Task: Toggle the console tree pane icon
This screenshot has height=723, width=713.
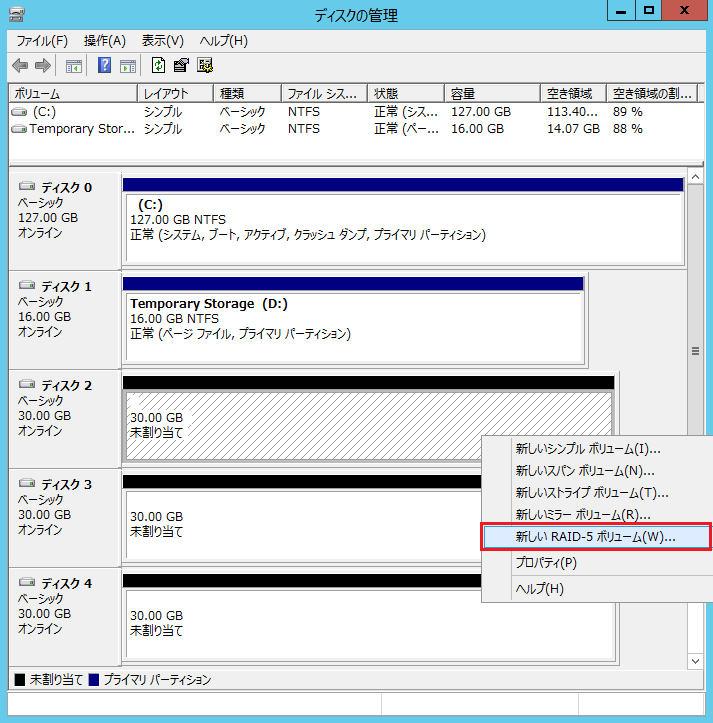Action: (74, 66)
